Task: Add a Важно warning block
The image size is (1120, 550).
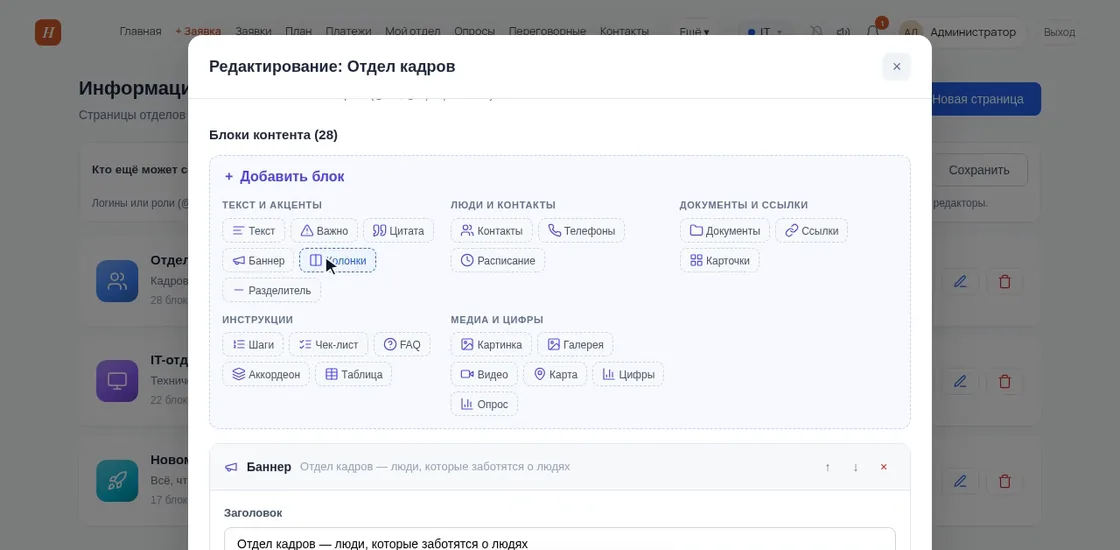Action: [324, 231]
